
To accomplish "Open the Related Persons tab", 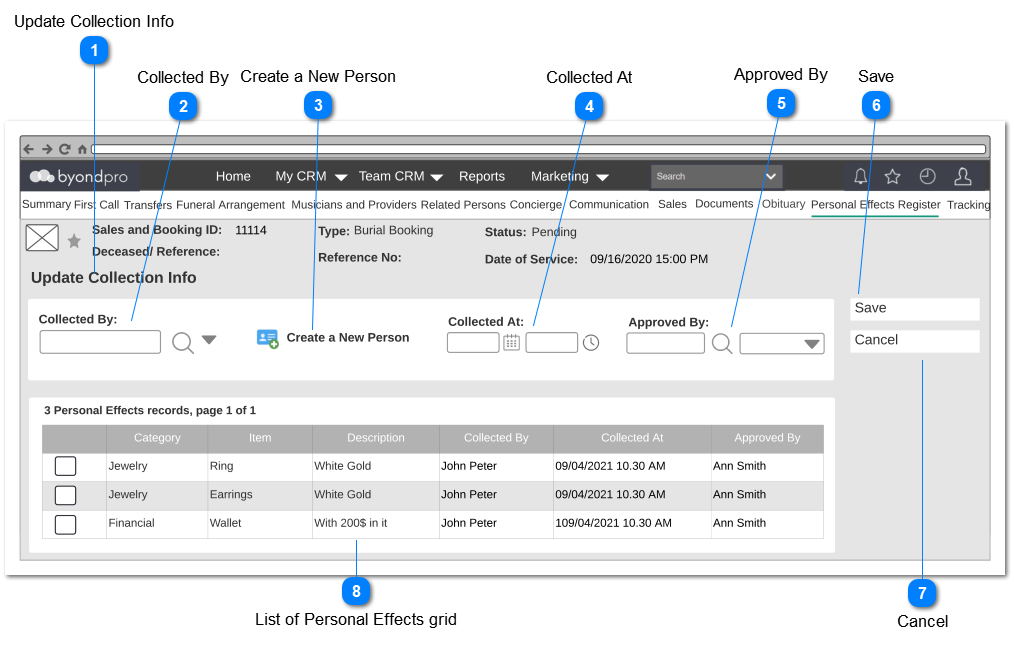I will click(463, 204).
